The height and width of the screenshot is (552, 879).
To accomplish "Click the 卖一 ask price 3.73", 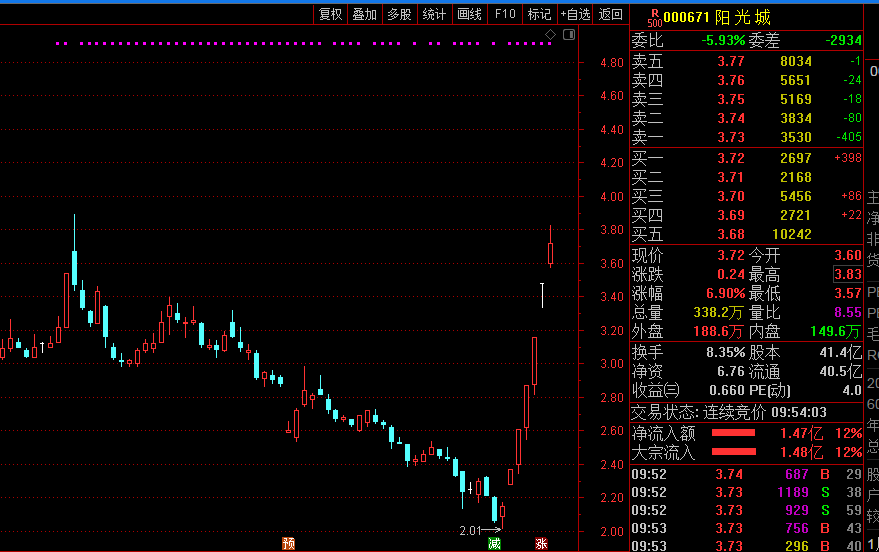I will [x=730, y=137].
